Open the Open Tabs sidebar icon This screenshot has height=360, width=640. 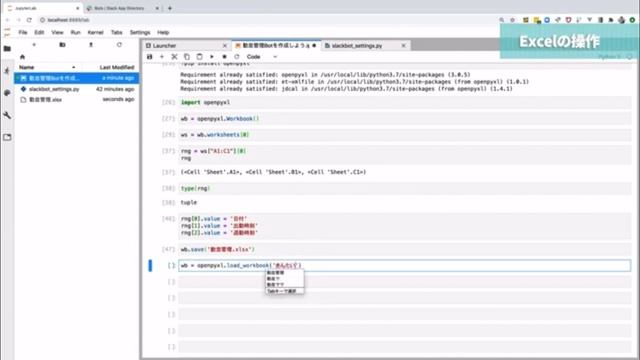point(7,137)
